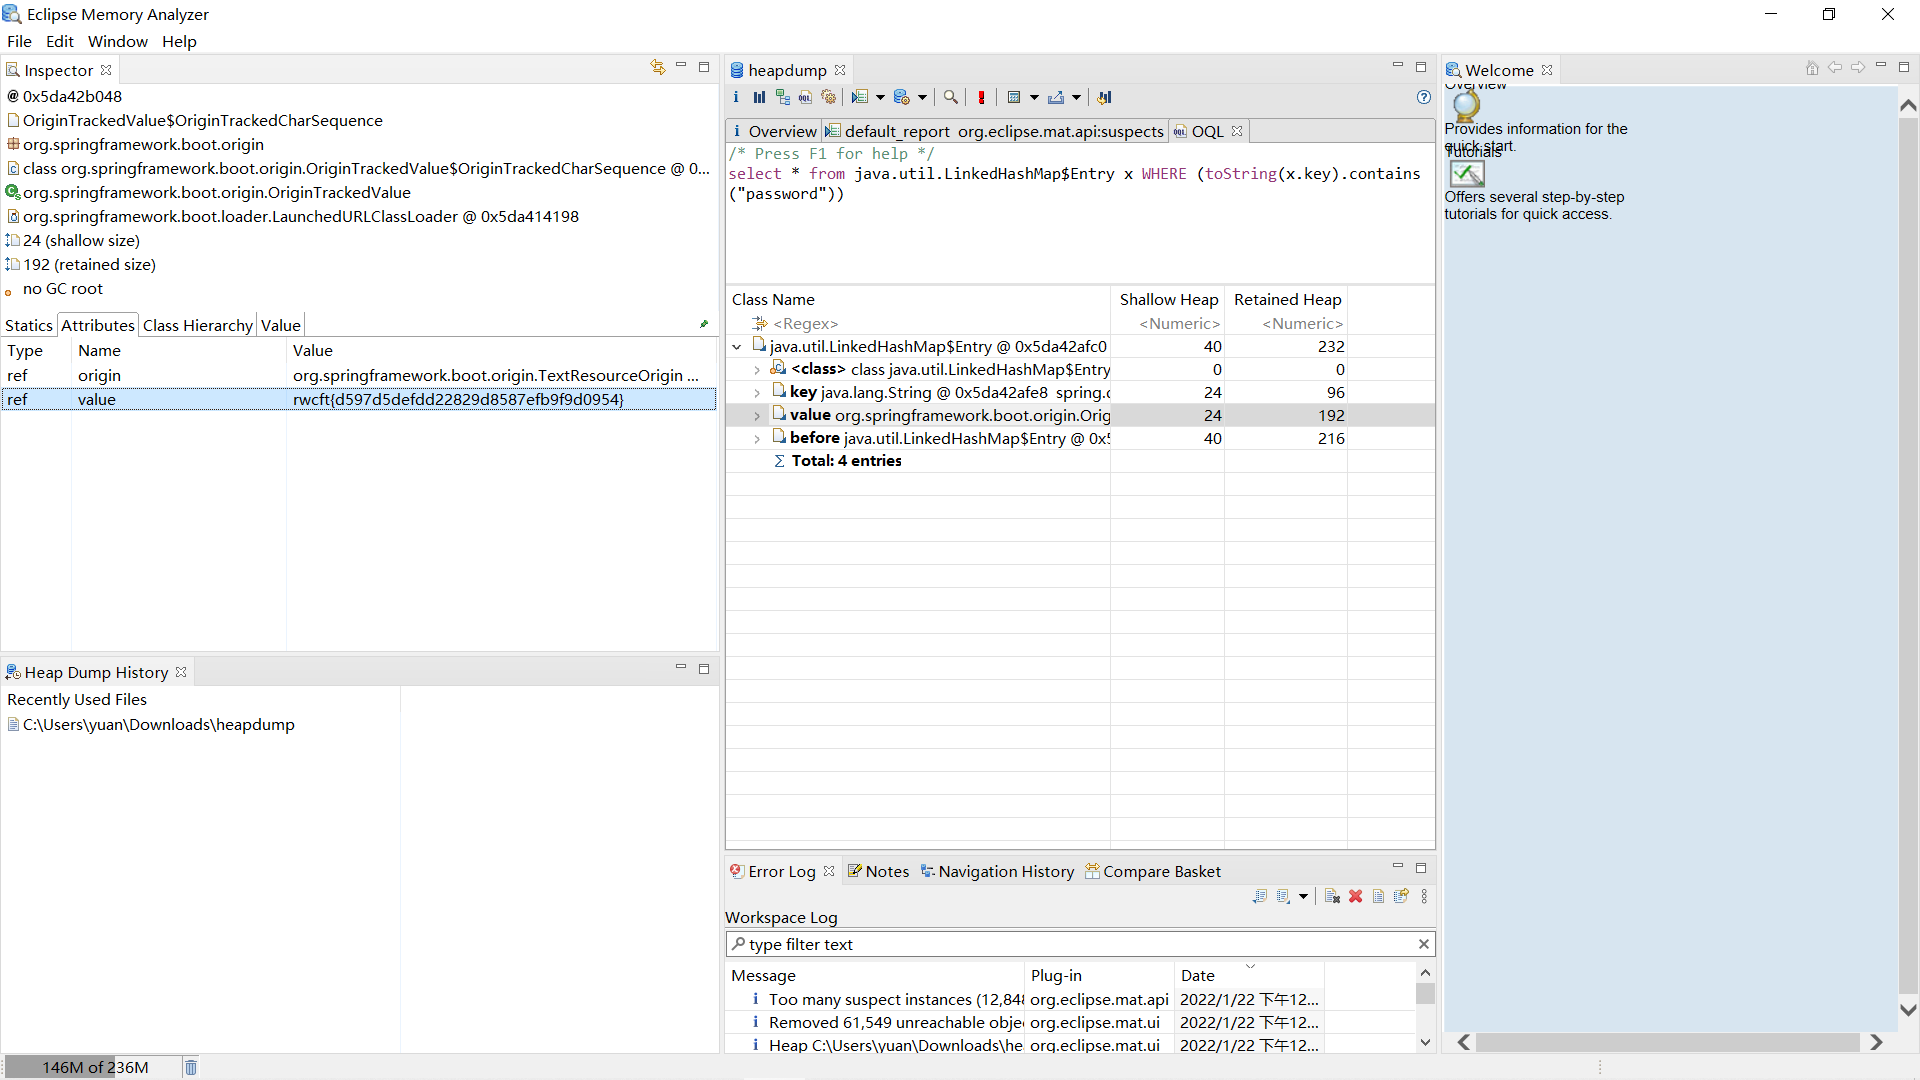This screenshot has height=1080, width=1920.
Task: Switch to the Value tab in Inspector
Action: pos(281,325)
